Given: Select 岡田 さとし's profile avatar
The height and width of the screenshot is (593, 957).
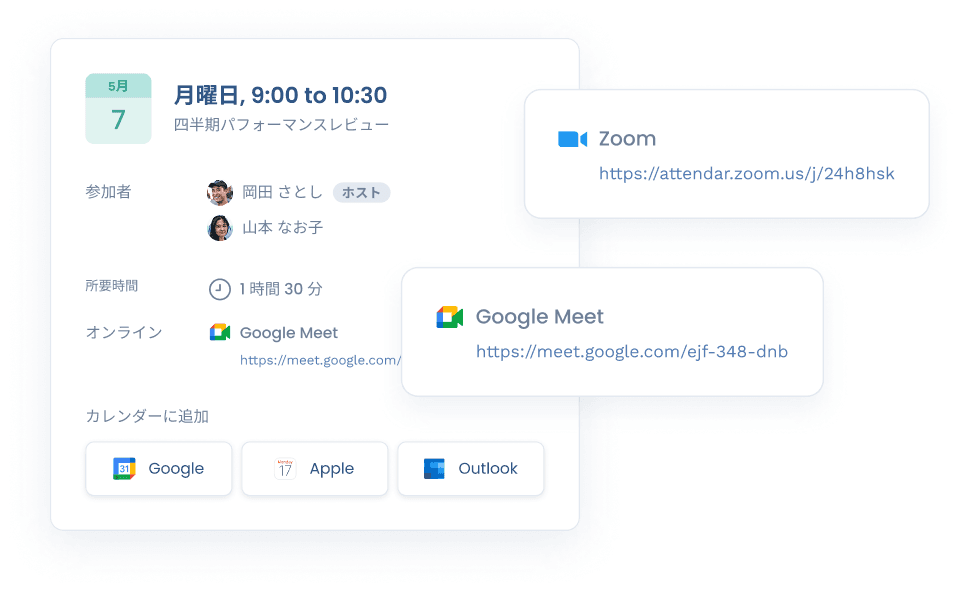Looking at the screenshot, I should [221, 192].
